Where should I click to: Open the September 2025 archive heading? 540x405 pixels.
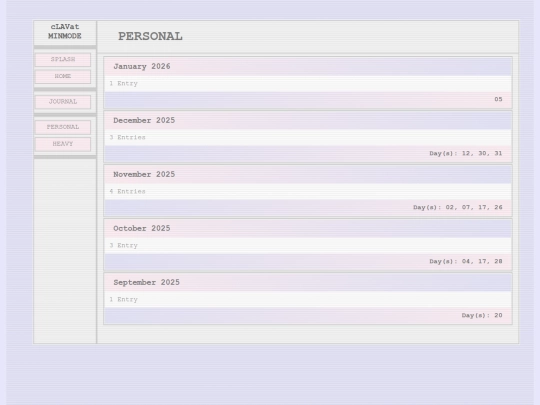click(x=146, y=282)
